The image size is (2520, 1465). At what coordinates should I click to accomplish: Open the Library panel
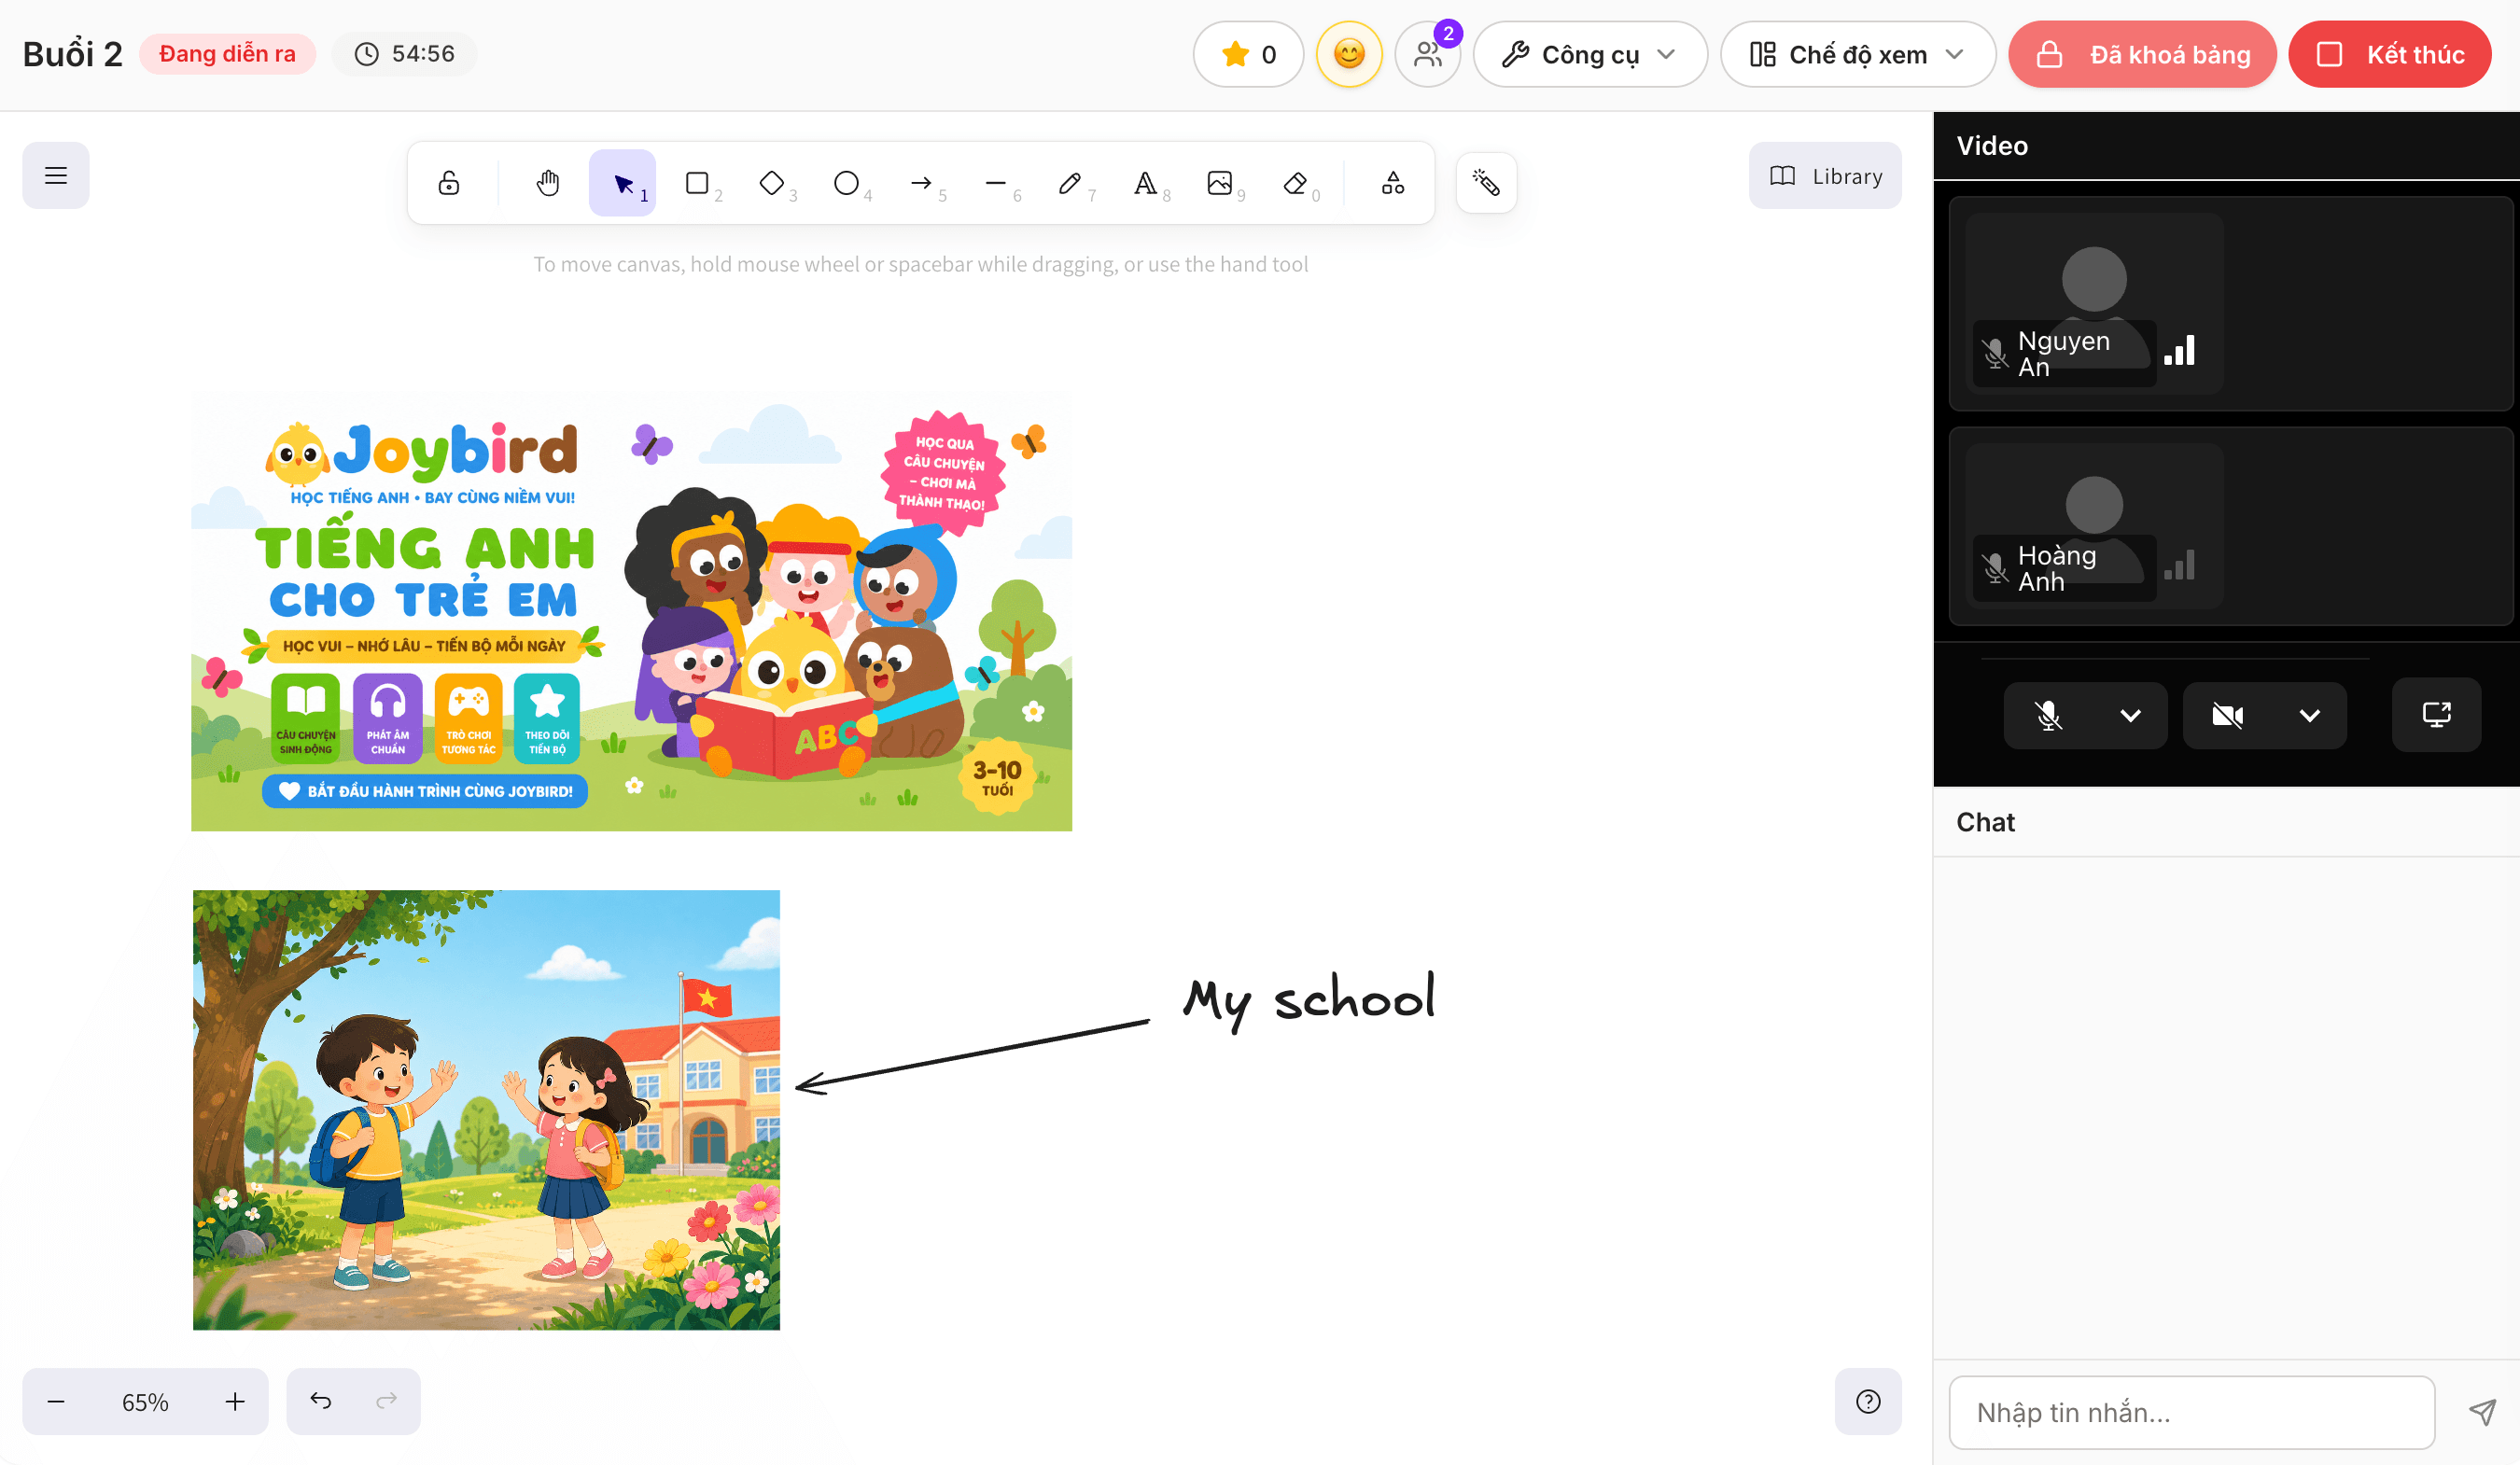point(1825,176)
